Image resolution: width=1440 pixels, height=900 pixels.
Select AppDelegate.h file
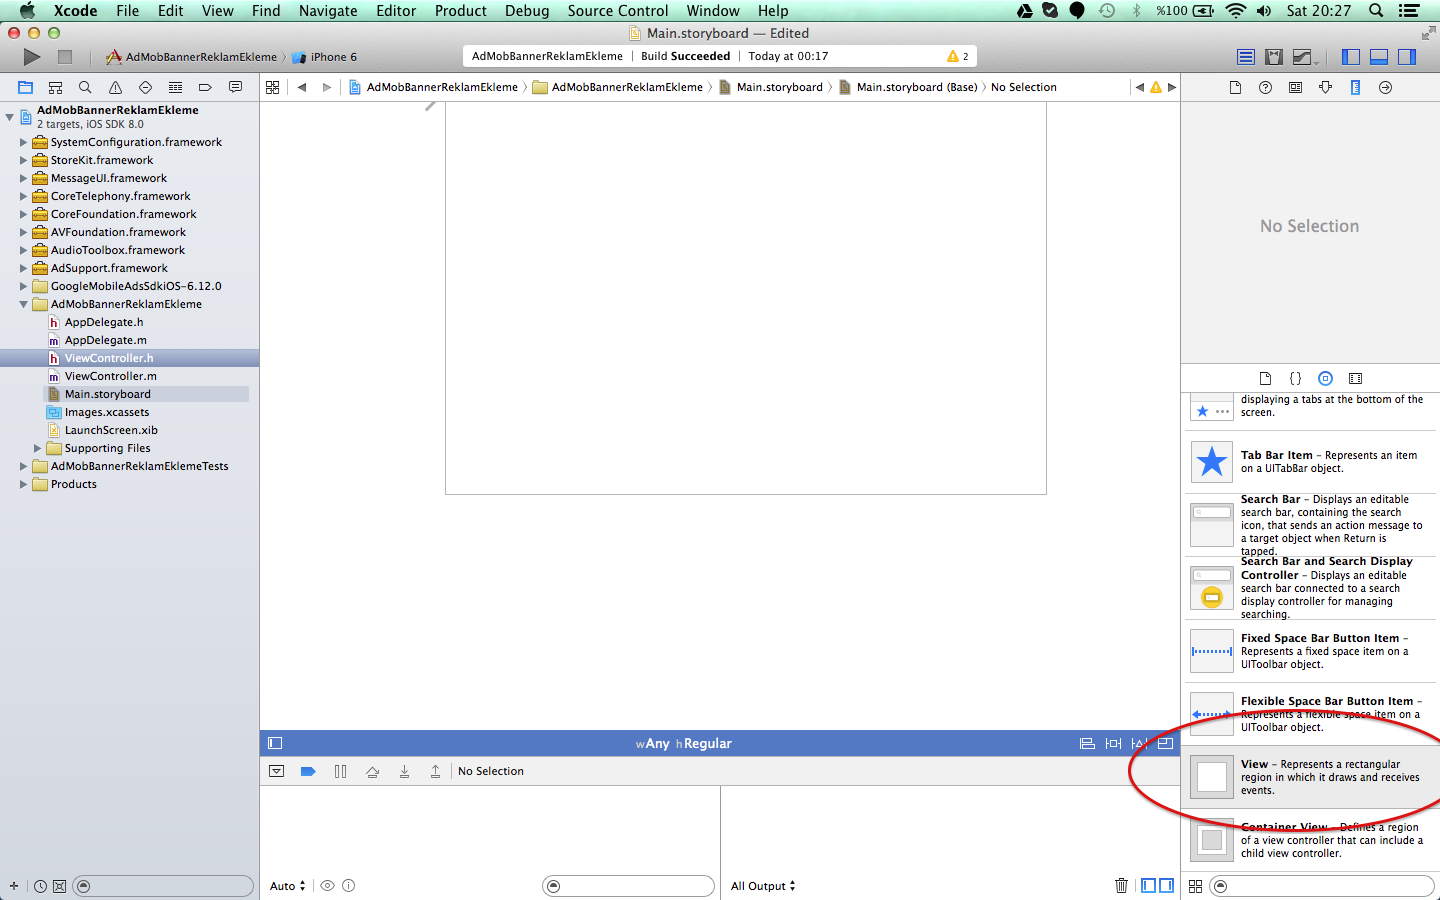click(x=104, y=322)
